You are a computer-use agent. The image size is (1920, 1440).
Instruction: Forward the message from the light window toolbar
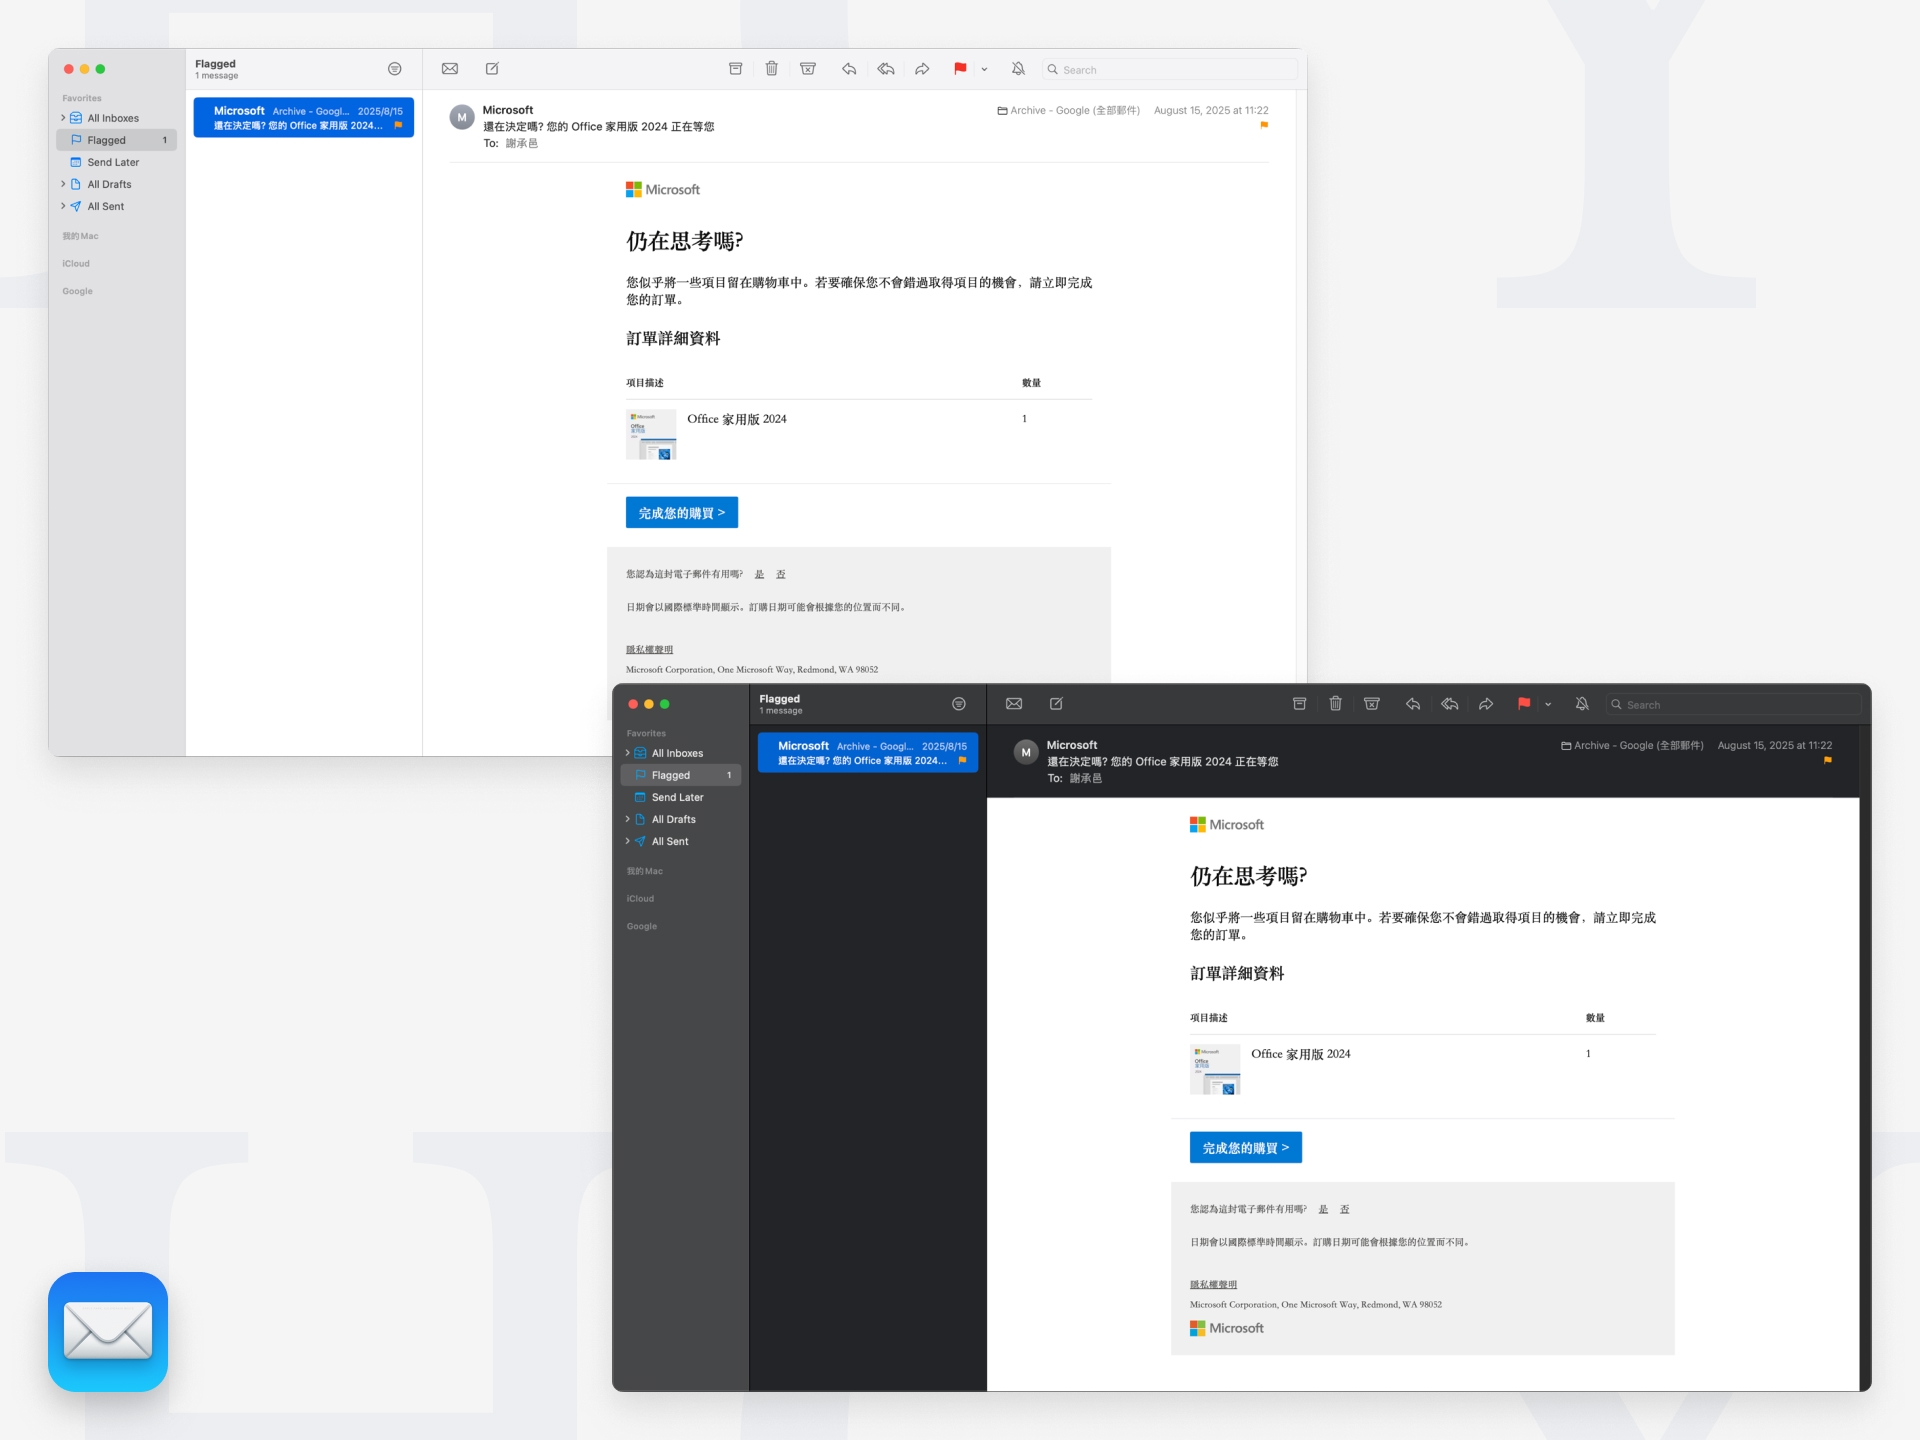click(x=922, y=69)
